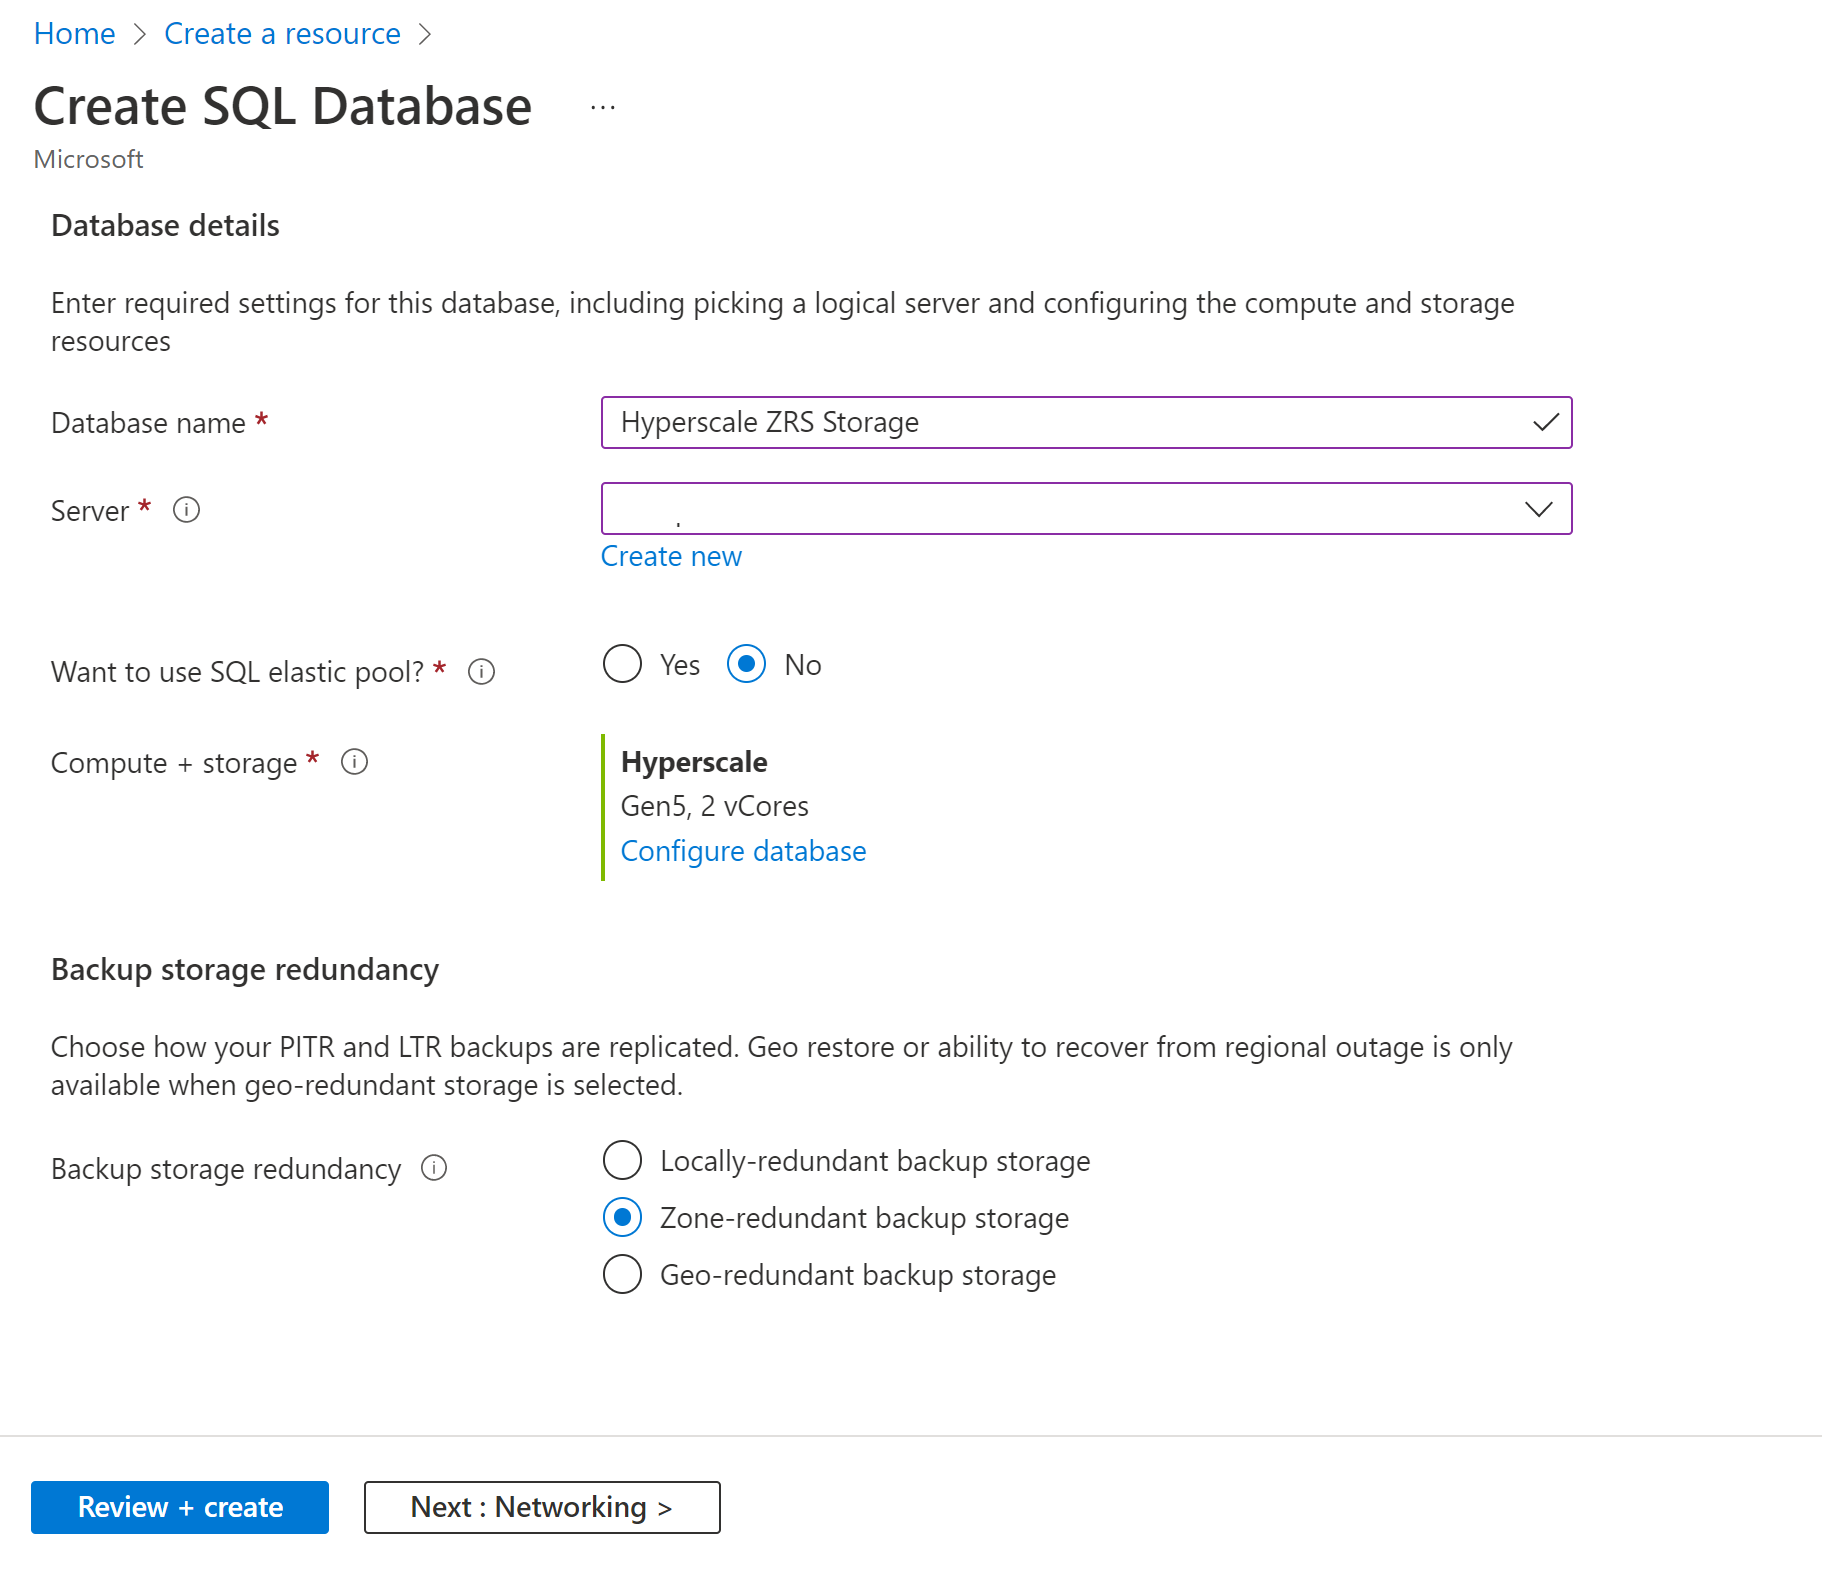1842x1572 pixels.
Task: Select No for SQL elastic pool
Action: [746, 664]
